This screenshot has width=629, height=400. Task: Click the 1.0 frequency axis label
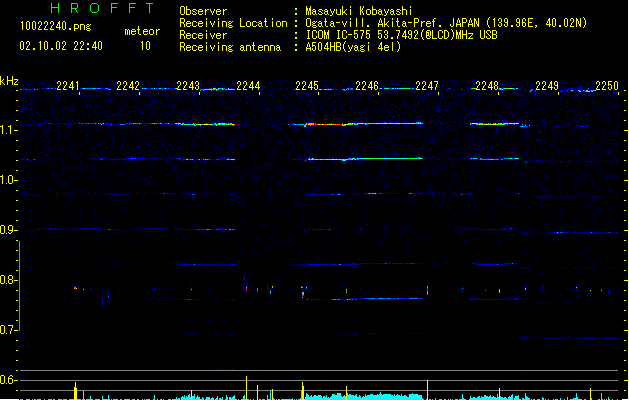point(9,180)
